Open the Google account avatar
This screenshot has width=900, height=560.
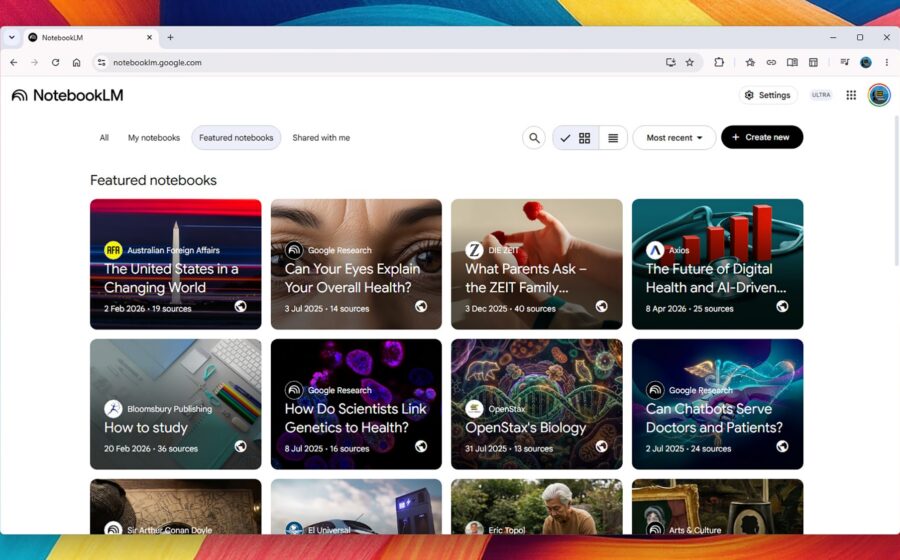click(x=879, y=95)
